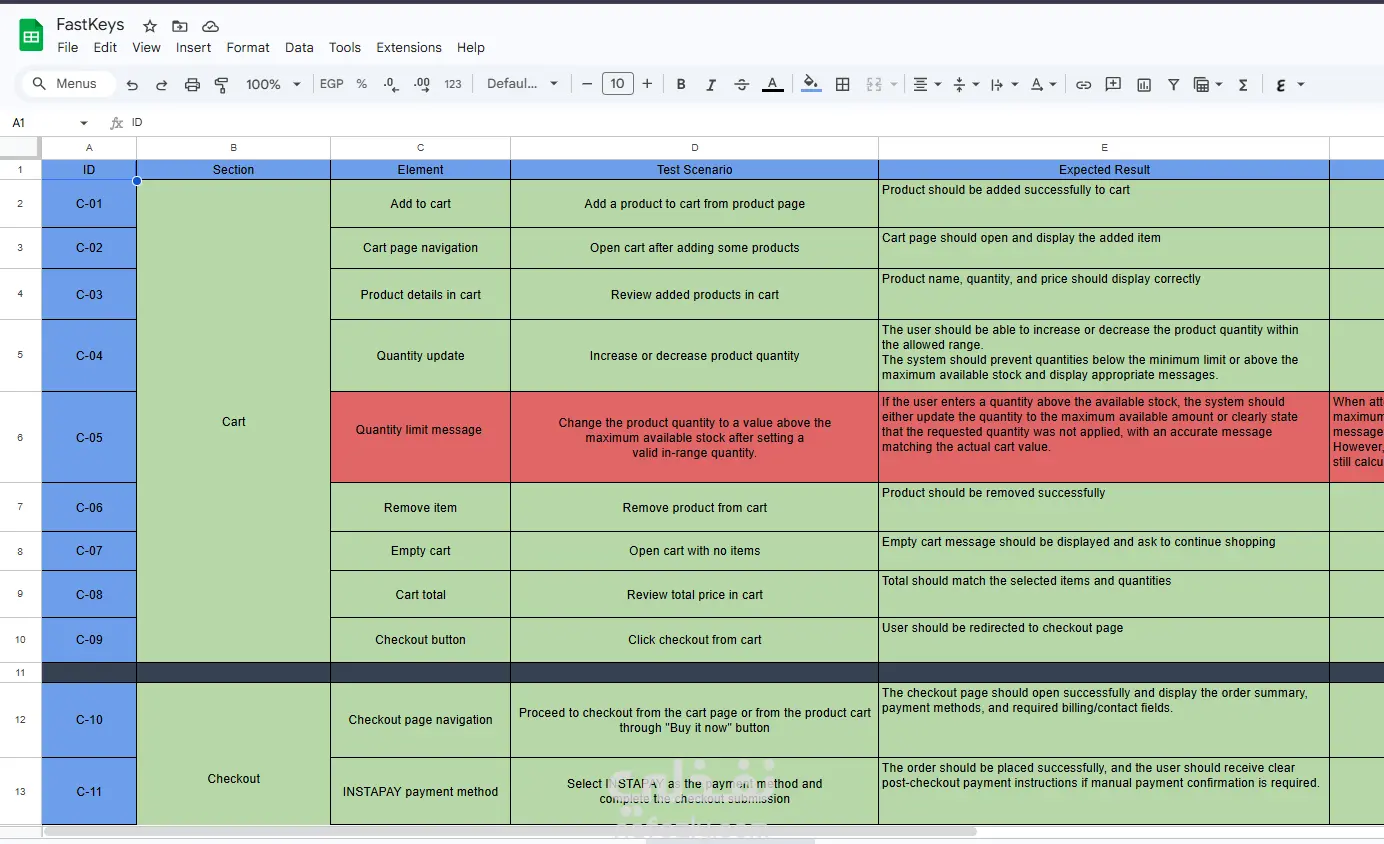Viewport: 1384px width, 844px height.
Task: Click the Print icon
Action: coord(192,85)
